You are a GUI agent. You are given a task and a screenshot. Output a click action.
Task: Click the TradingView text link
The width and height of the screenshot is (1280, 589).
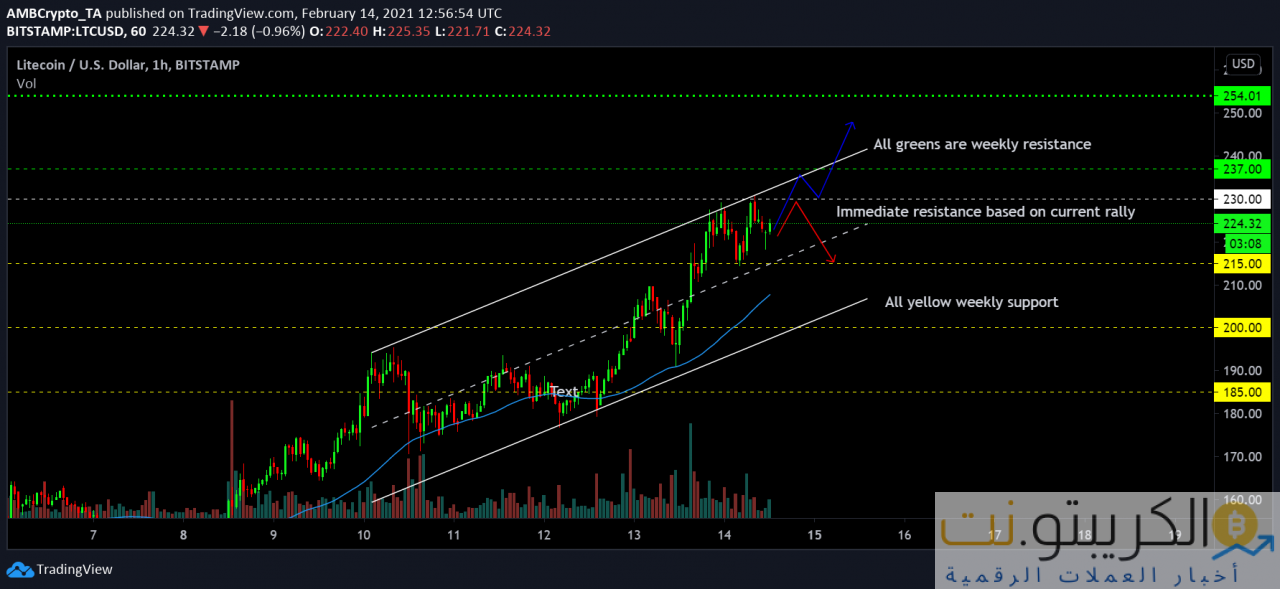(74, 570)
